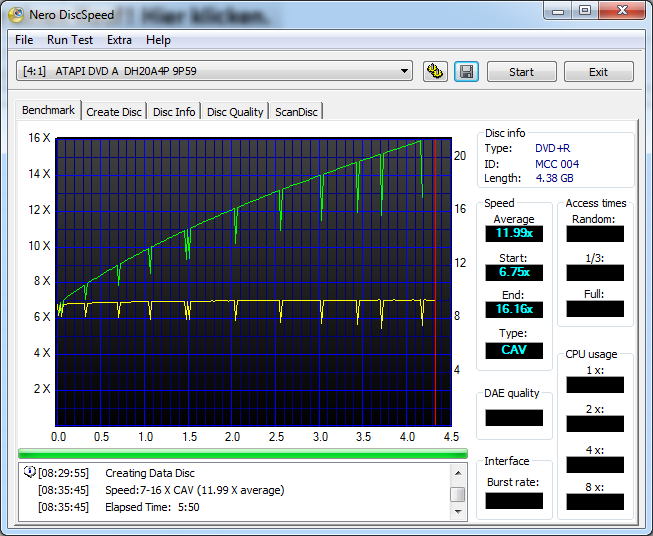
Task: Open the drive selection dropdown arrow
Action: pyautogui.click(x=404, y=71)
